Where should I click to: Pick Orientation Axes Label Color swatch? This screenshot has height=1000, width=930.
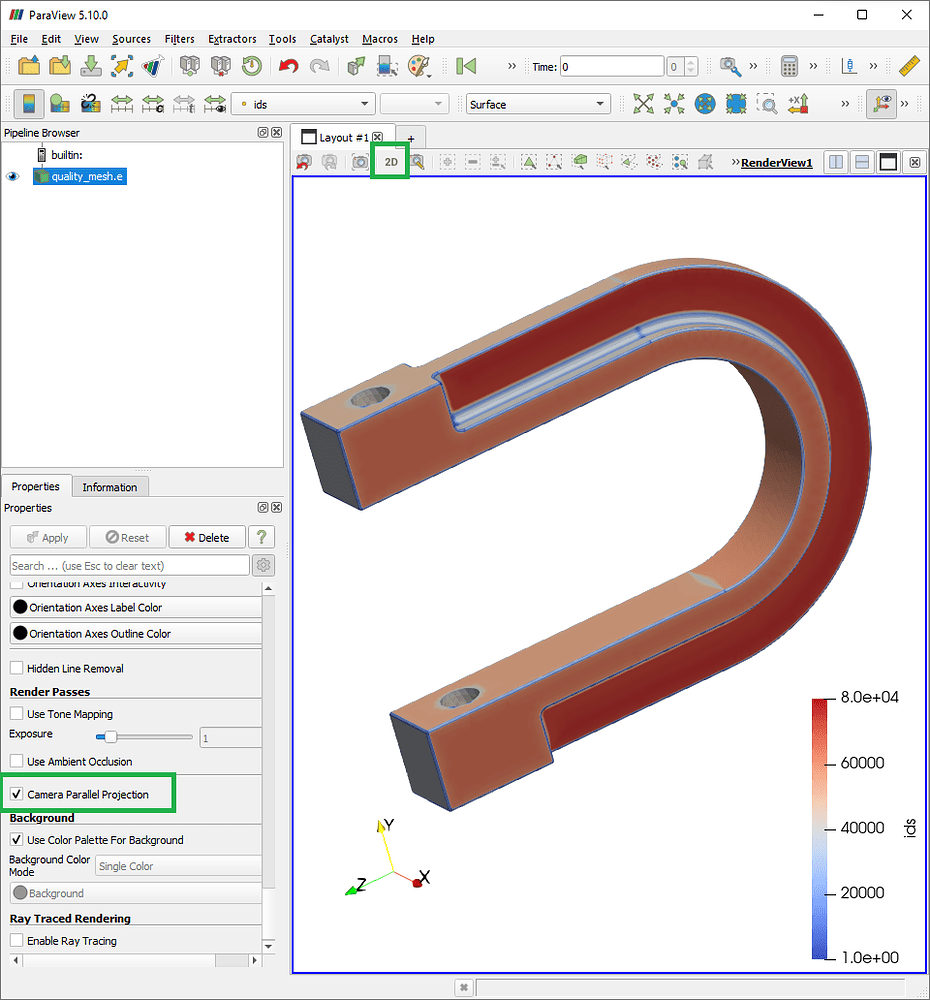coord(20,607)
